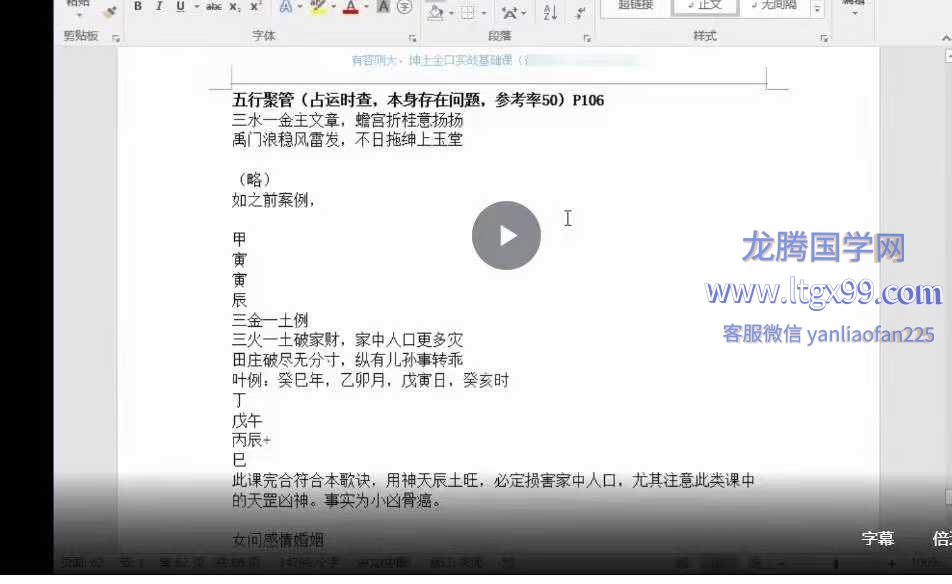Expand the highlight color dropdown arrow

click(333, 7)
